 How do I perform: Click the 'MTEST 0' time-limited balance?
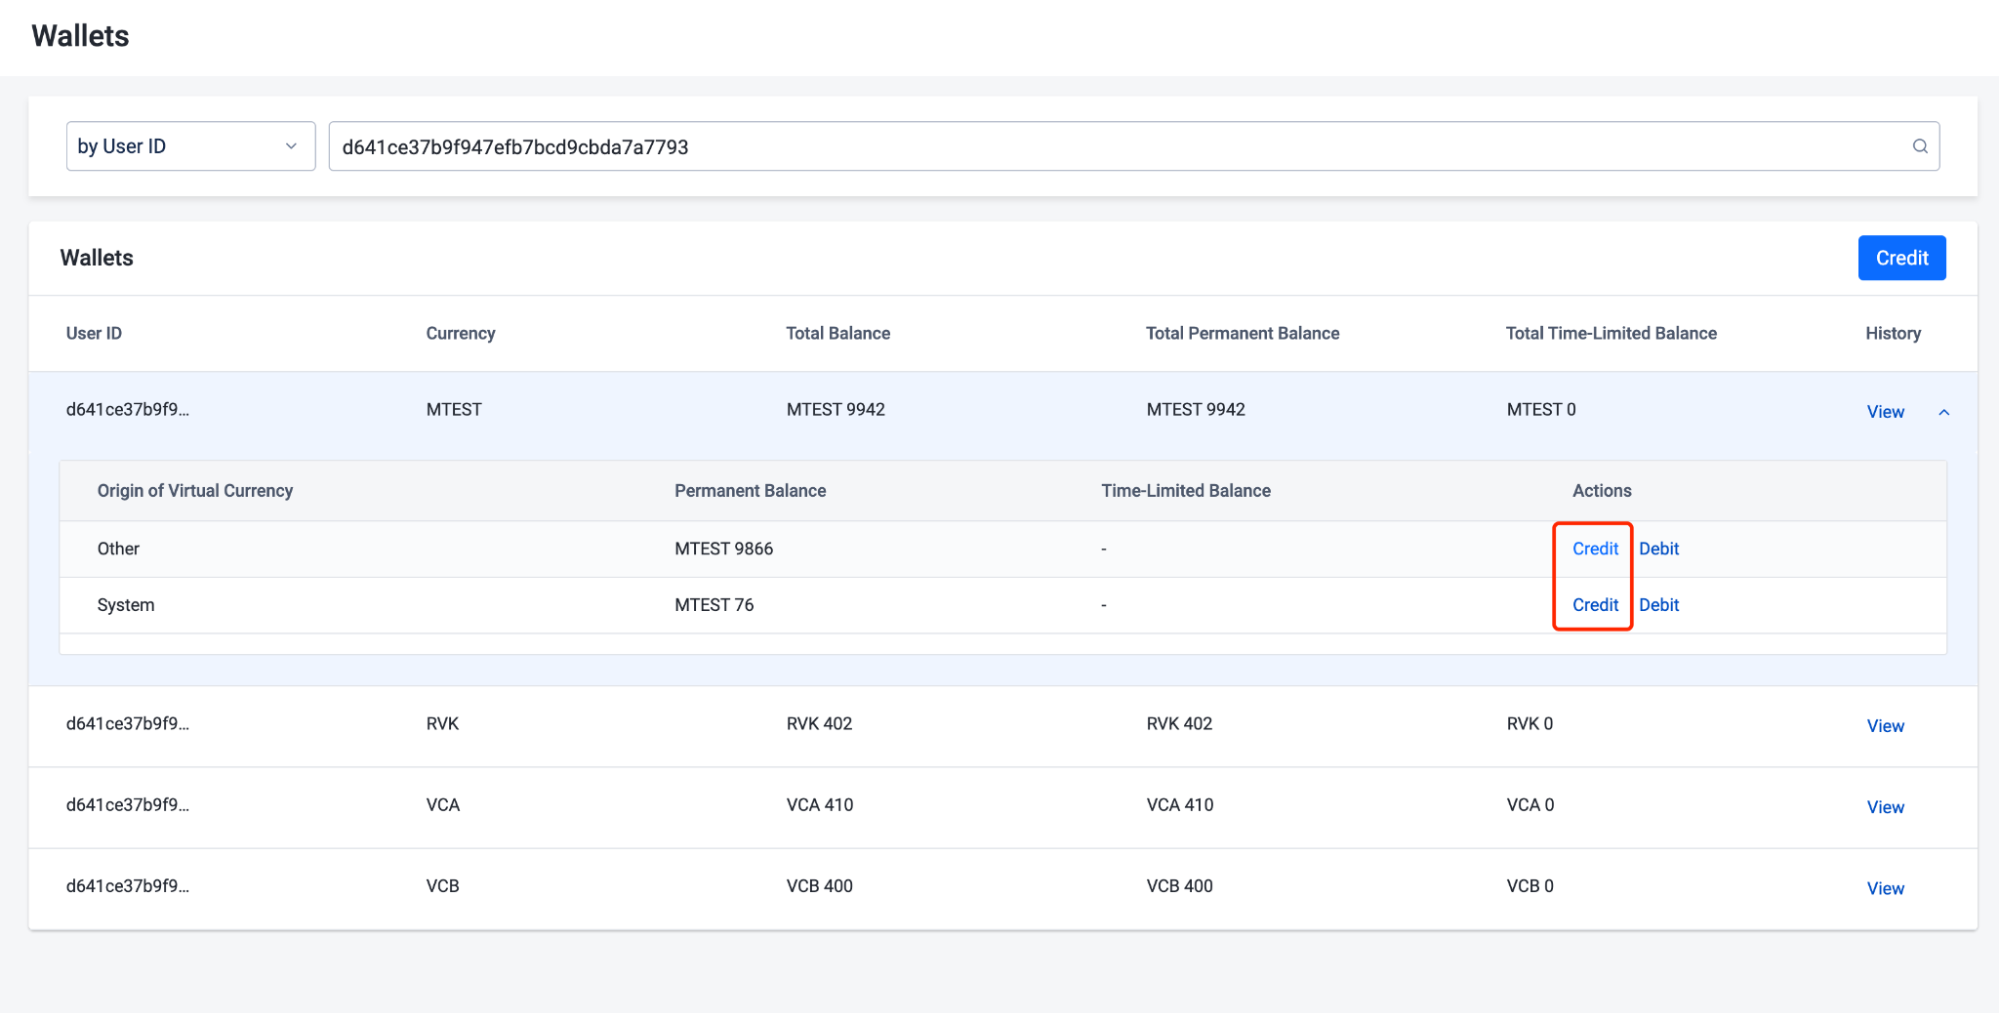[1540, 410]
